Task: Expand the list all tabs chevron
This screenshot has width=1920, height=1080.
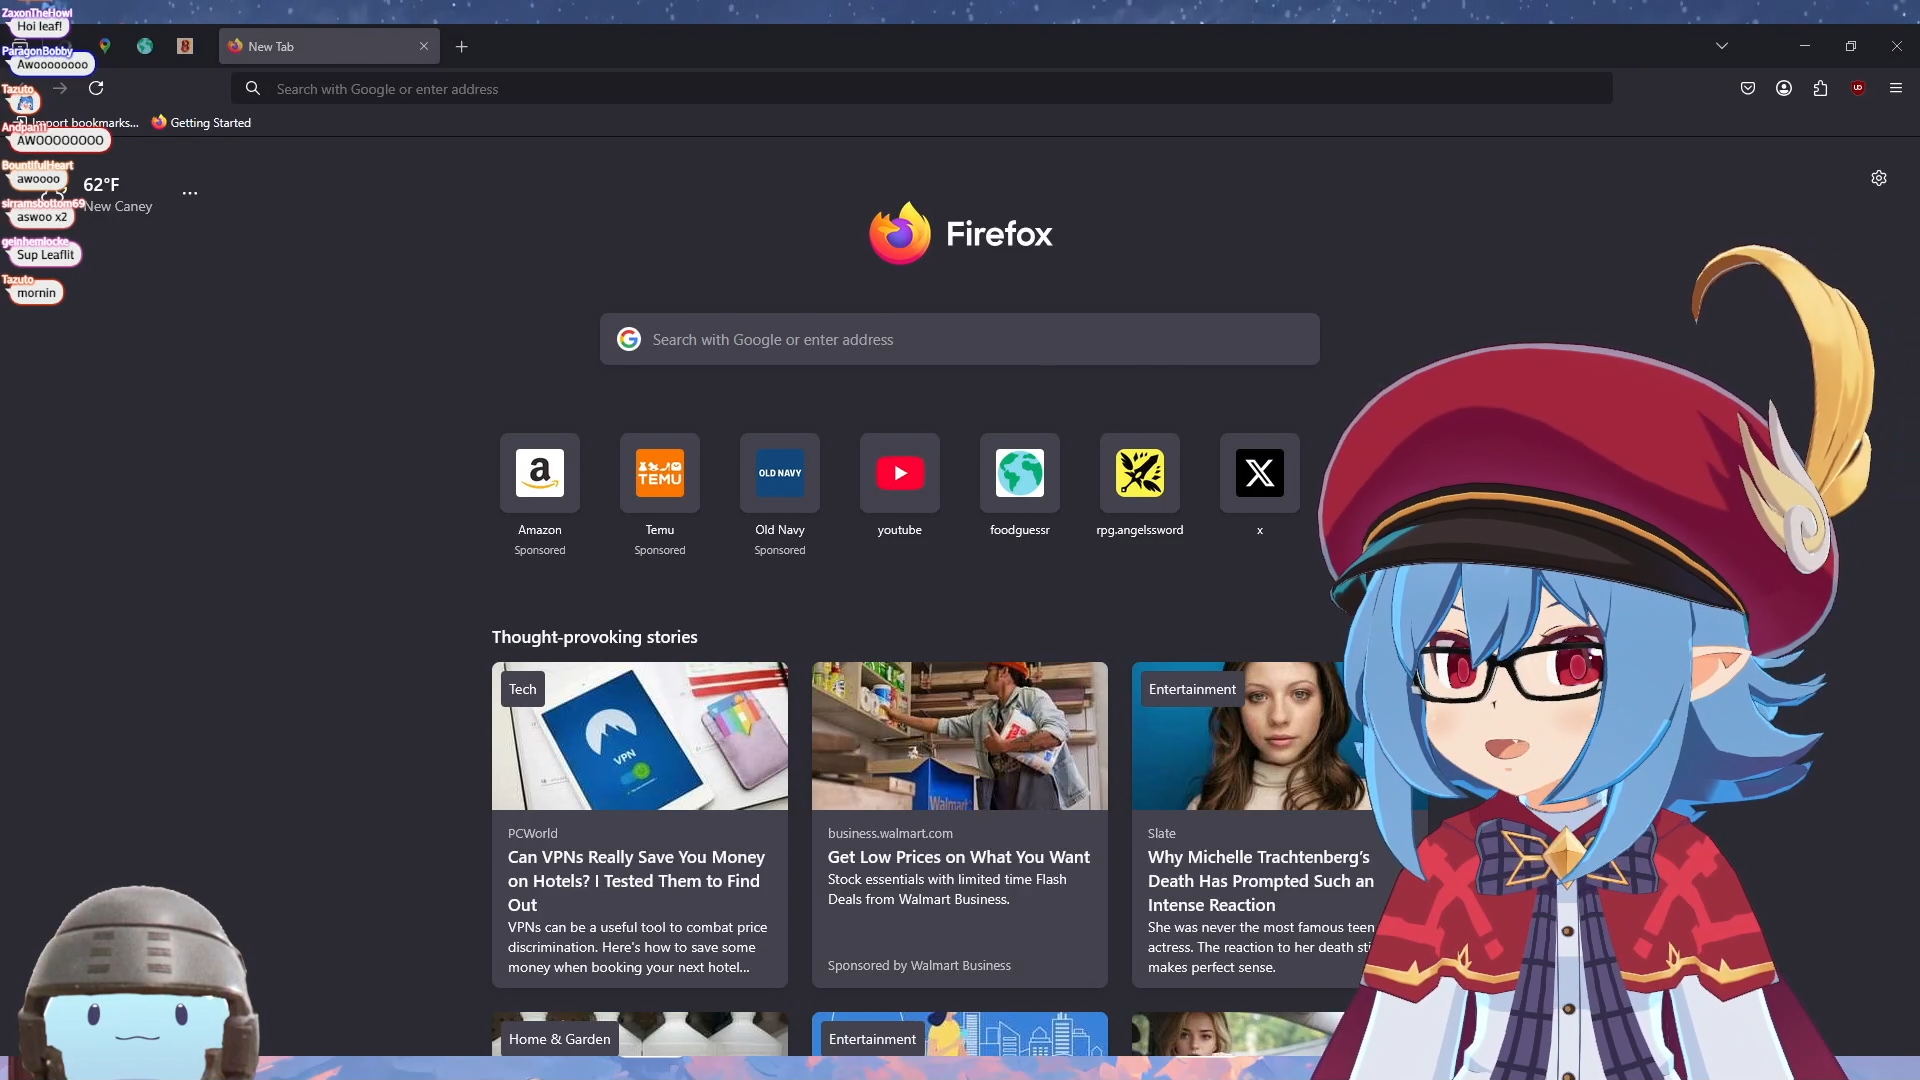Action: coord(1722,46)
